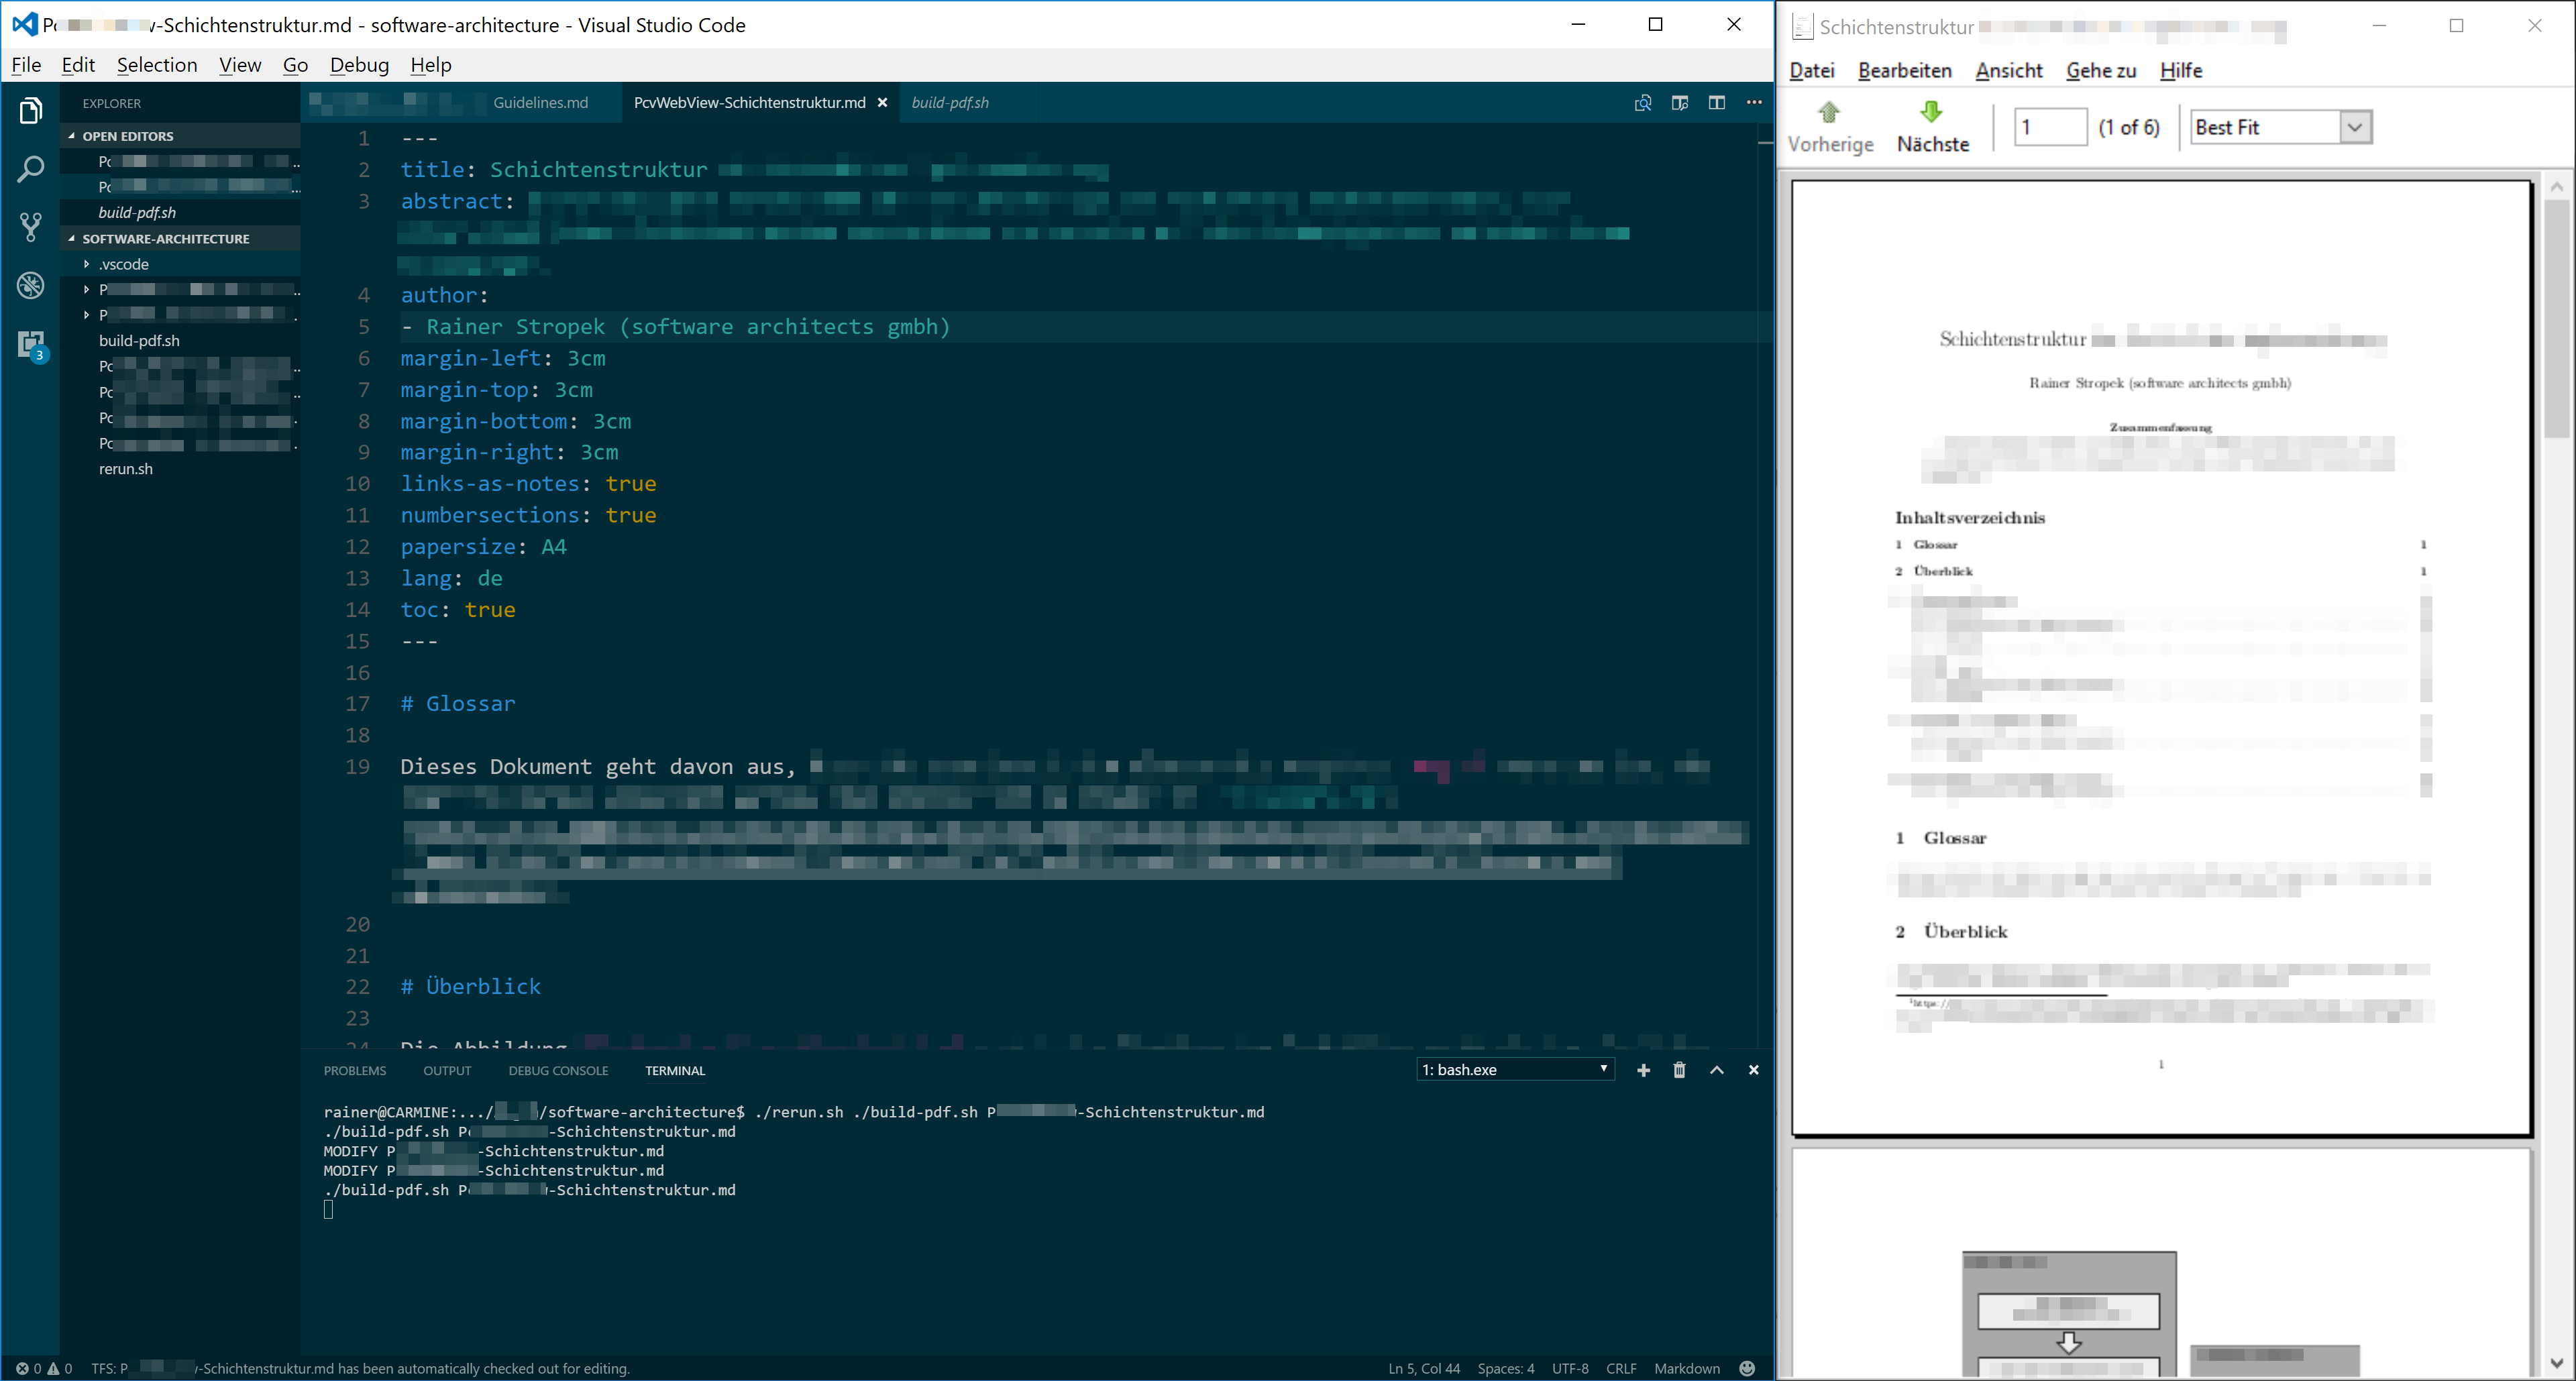Maximize the terminal panel with up chevron

click(1717, 1070)
